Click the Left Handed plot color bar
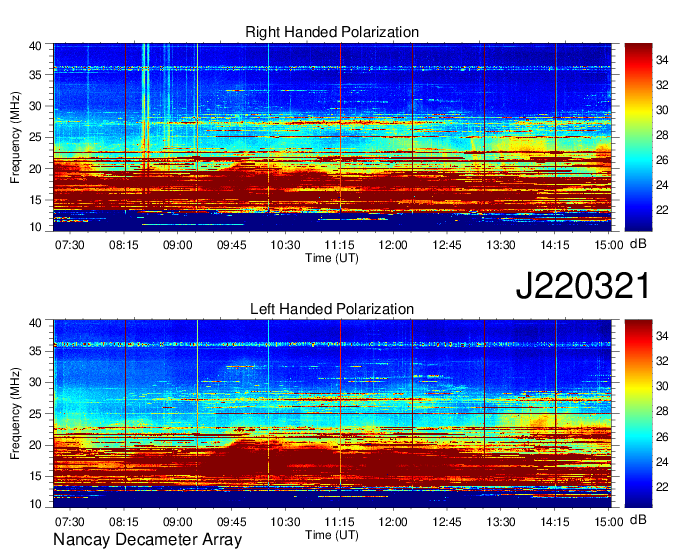The width and height of the screenshot is (680, 552). (638, 413)
